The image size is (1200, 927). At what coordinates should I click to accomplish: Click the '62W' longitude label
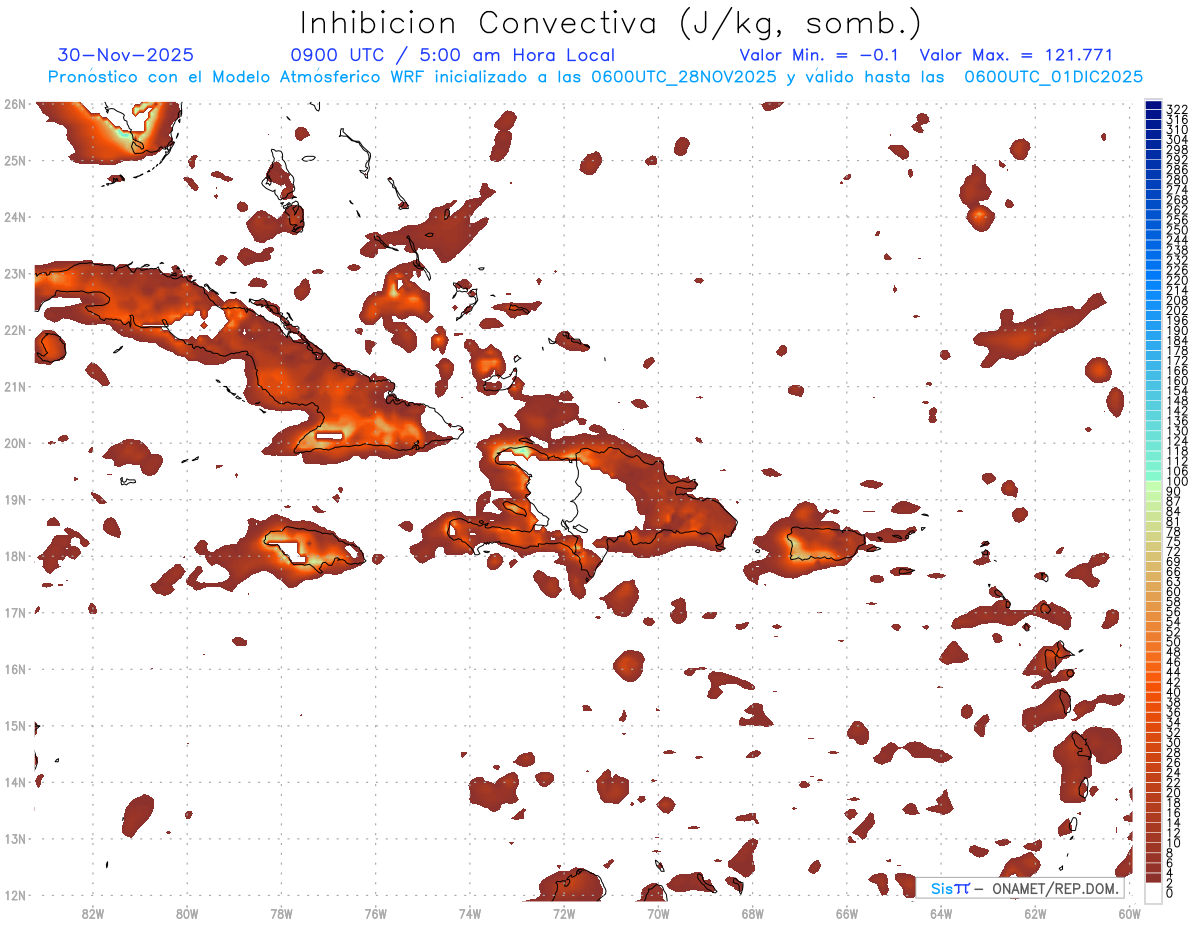pyautogui.click(x=1035, y=912)
